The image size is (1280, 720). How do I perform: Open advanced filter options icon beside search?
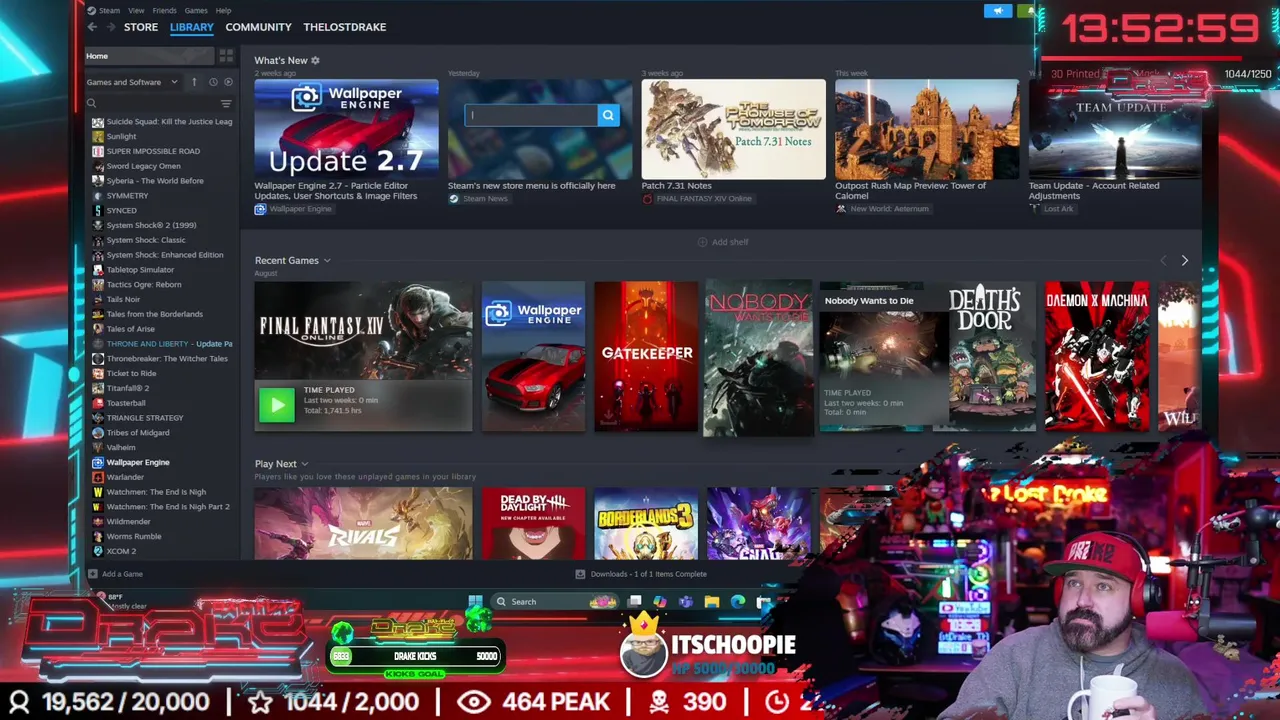tap(226, 104)
